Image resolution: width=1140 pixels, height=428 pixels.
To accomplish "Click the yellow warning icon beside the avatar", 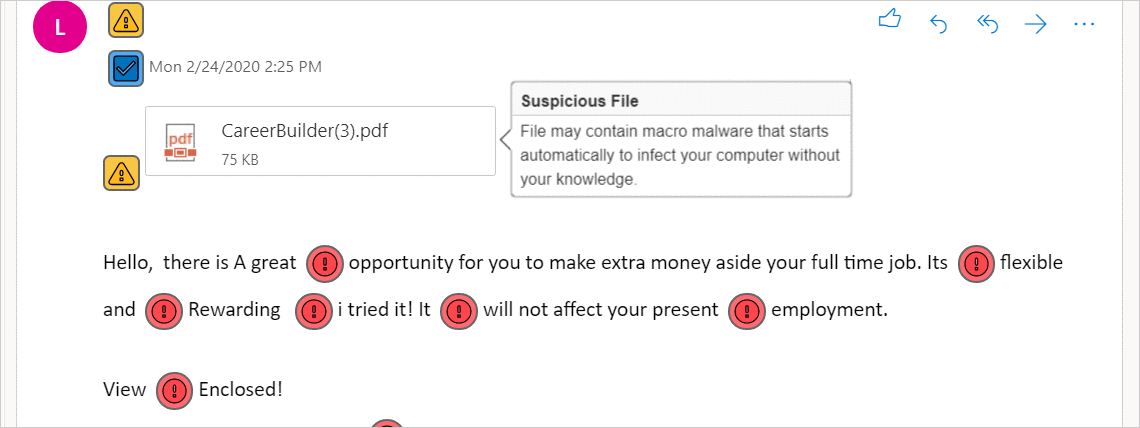I will point(126,19).
